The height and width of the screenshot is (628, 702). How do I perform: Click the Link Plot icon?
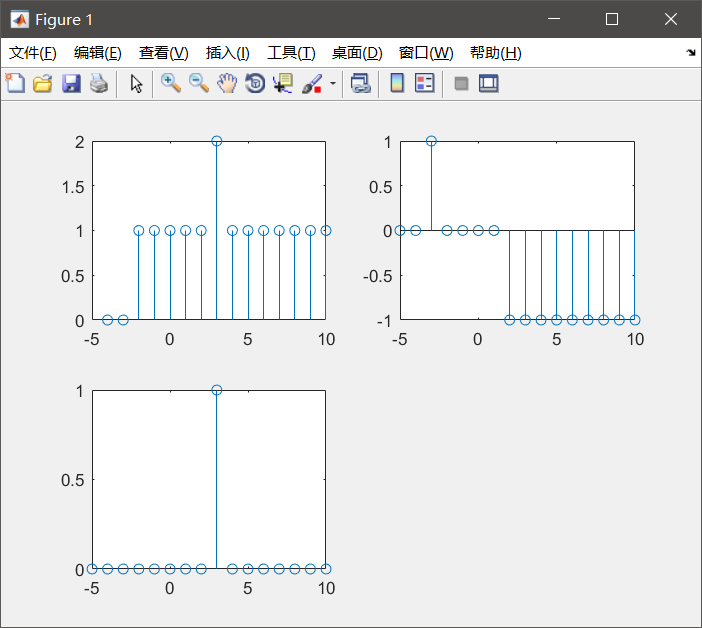click(x=360, y=83)
